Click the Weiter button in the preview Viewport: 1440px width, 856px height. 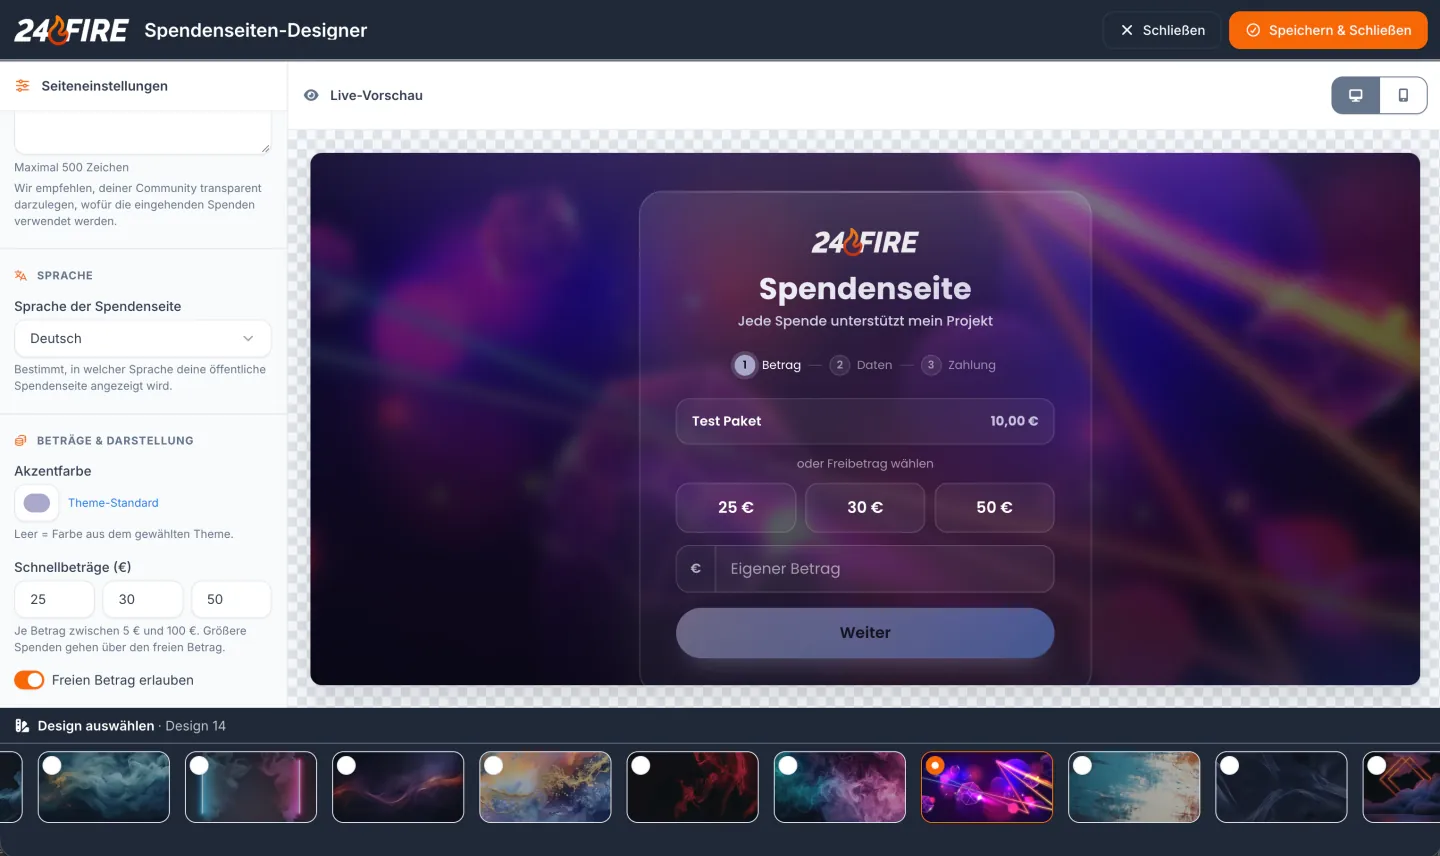pos(865,633)
